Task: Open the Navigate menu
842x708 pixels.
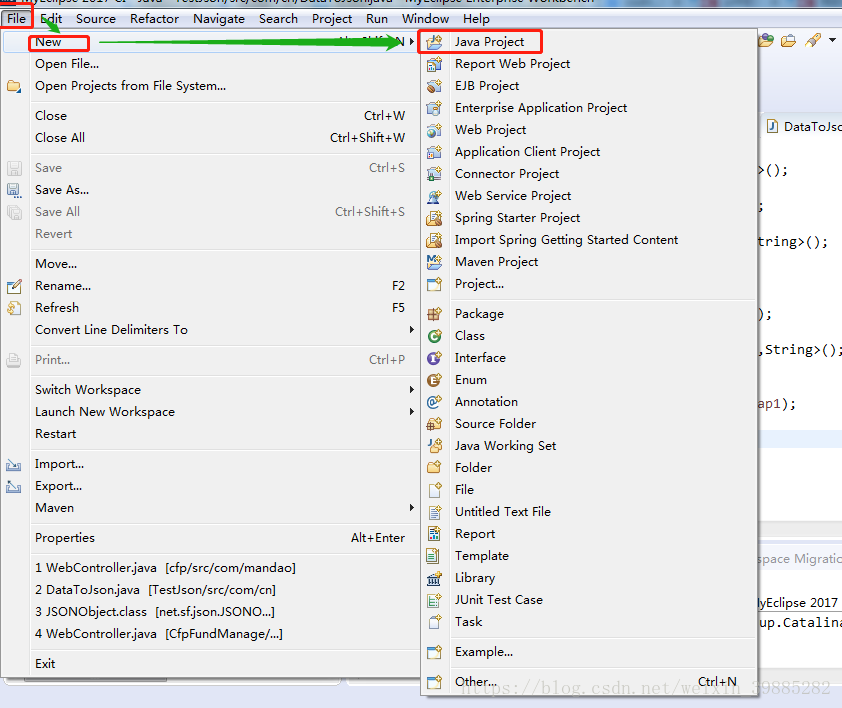Action: (x=219, y=19)
